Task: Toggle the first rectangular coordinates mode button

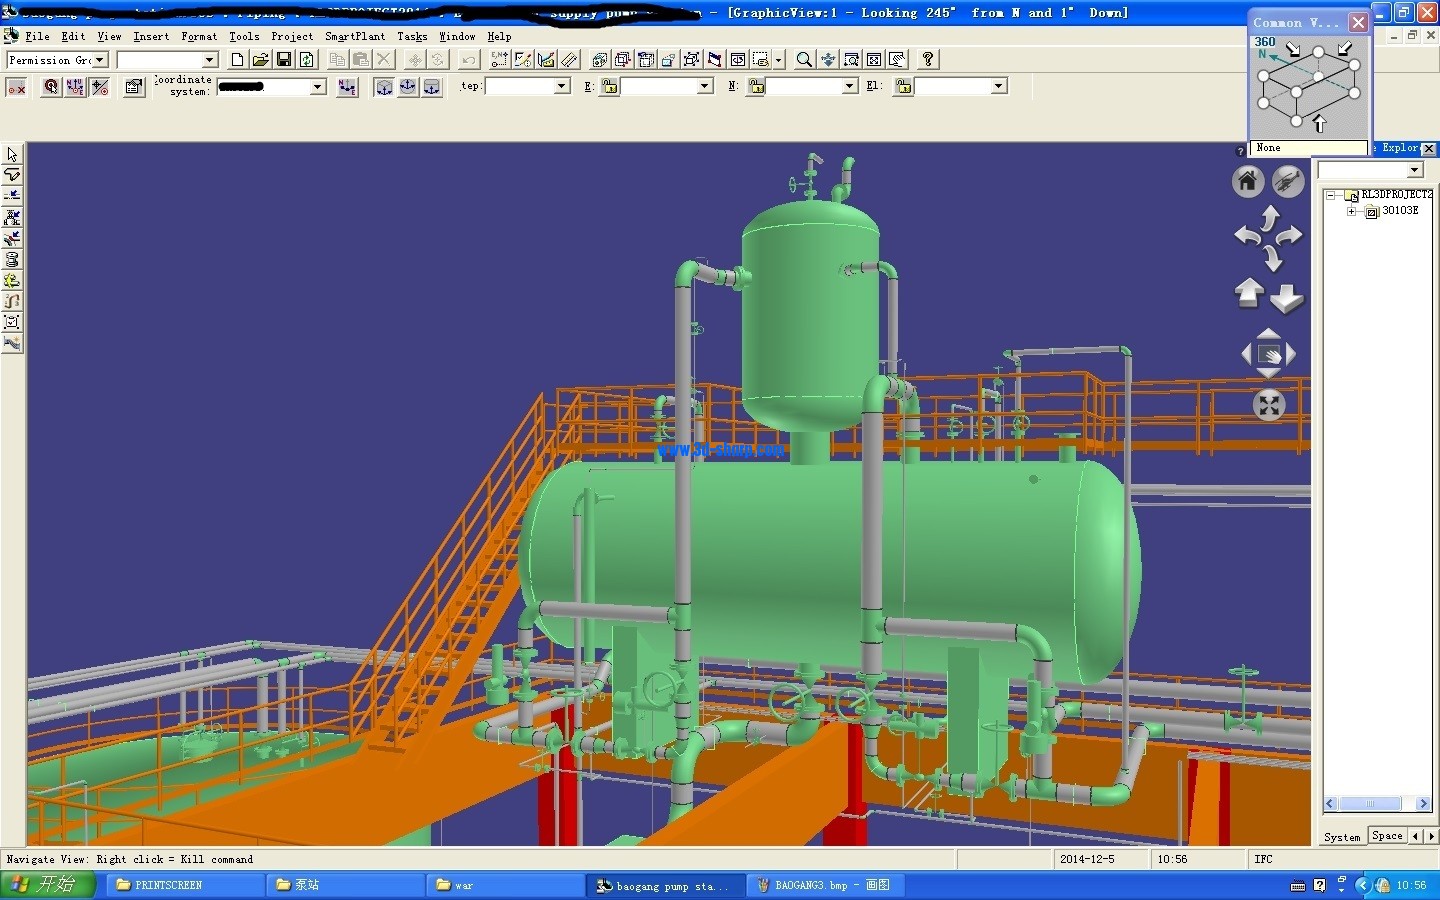Action: tap(384, 87)
